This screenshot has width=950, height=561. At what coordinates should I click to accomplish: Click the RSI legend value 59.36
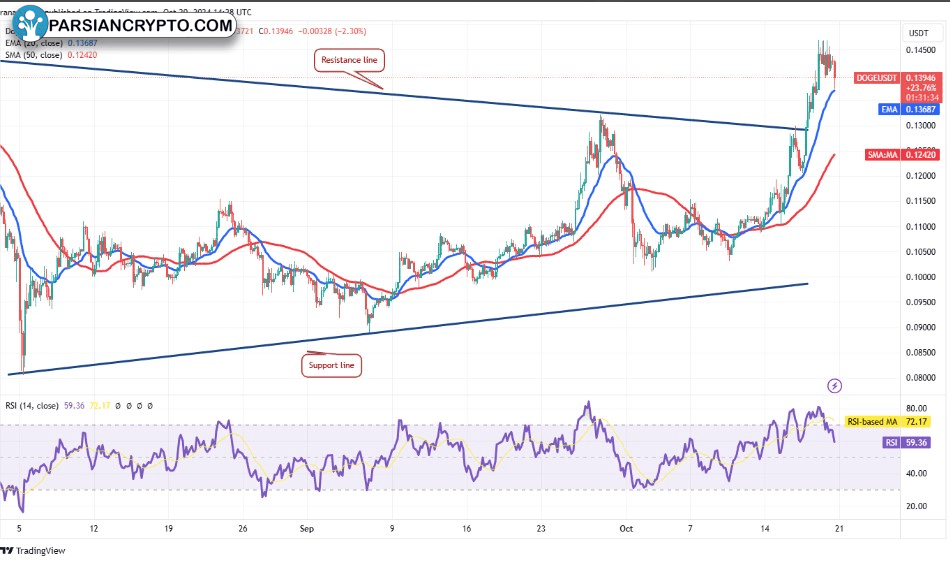75,406
